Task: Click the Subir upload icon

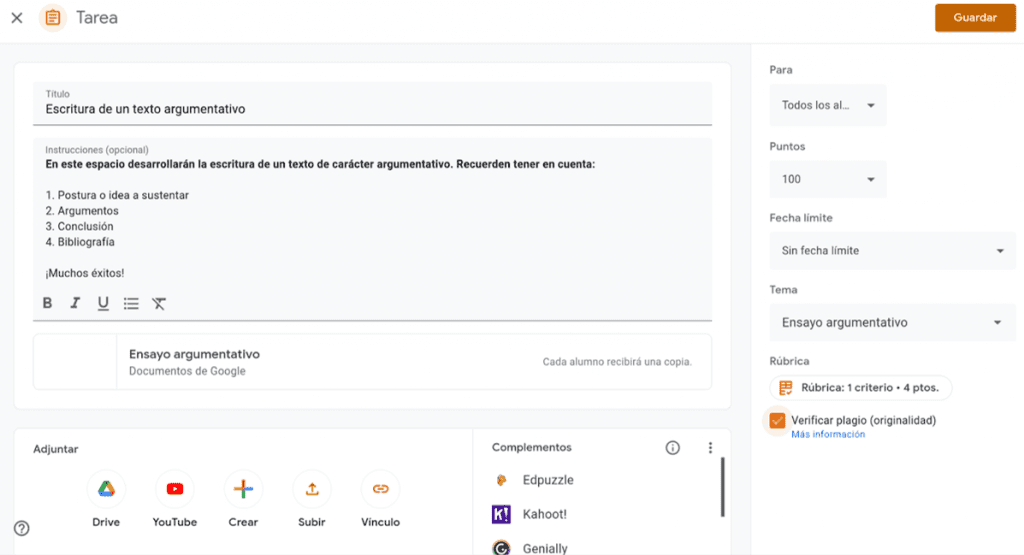Action: pyautogui.click(x=312, y=489)
